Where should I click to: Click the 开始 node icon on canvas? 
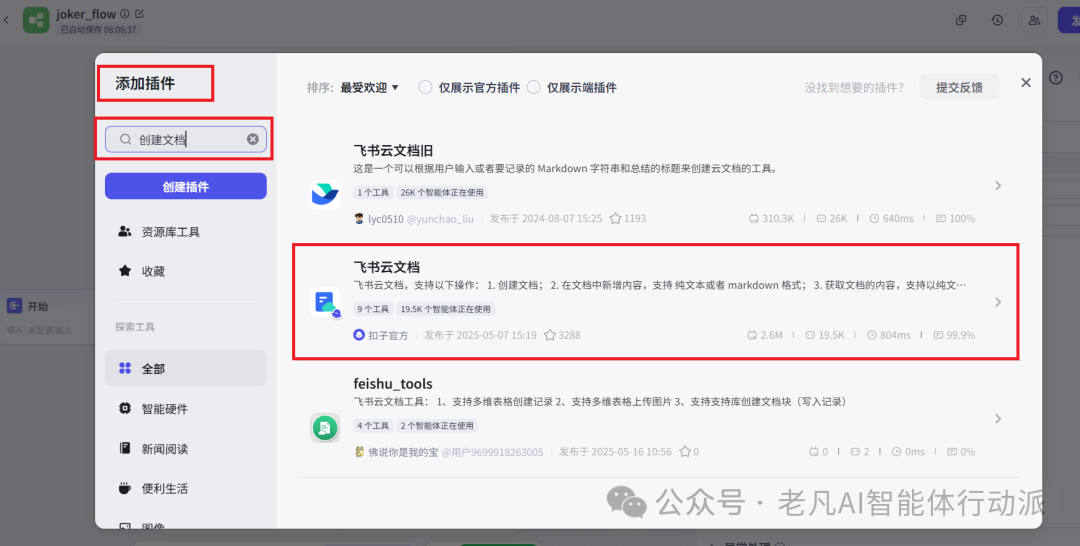pyautogui.click(x=14, y=306)
